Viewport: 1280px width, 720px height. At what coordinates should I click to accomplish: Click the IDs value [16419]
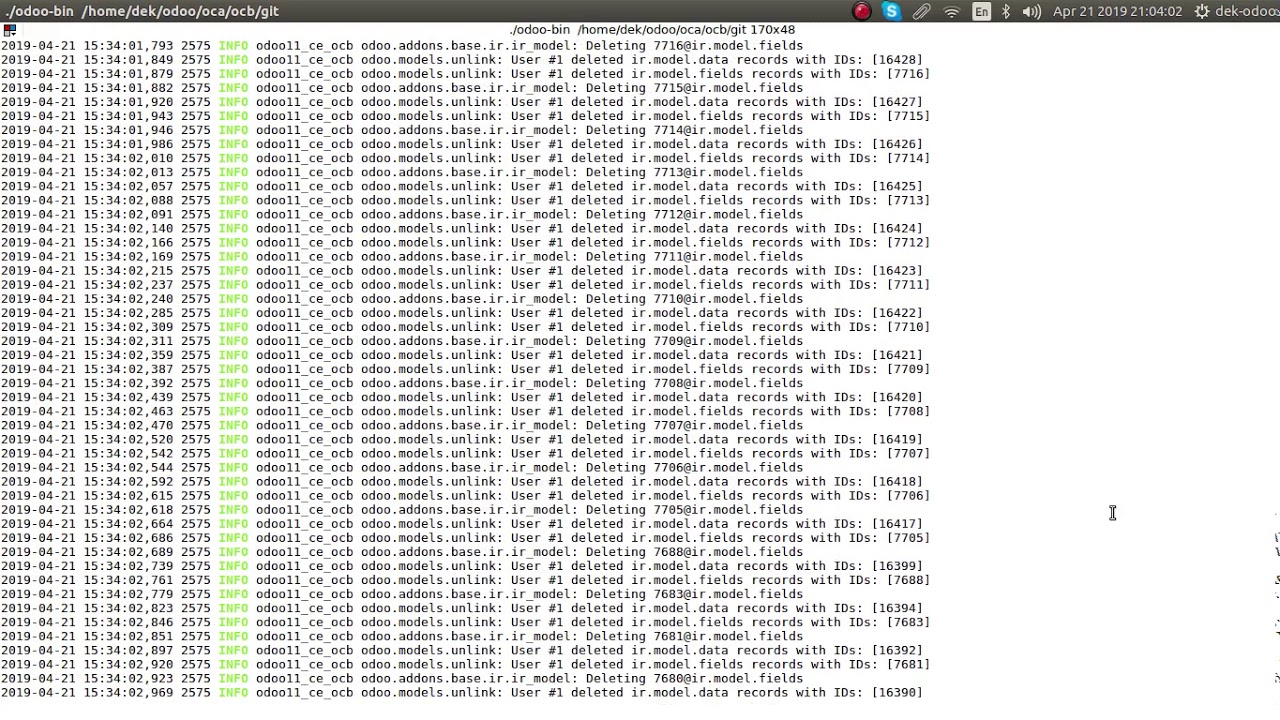[x=897, y=439]
